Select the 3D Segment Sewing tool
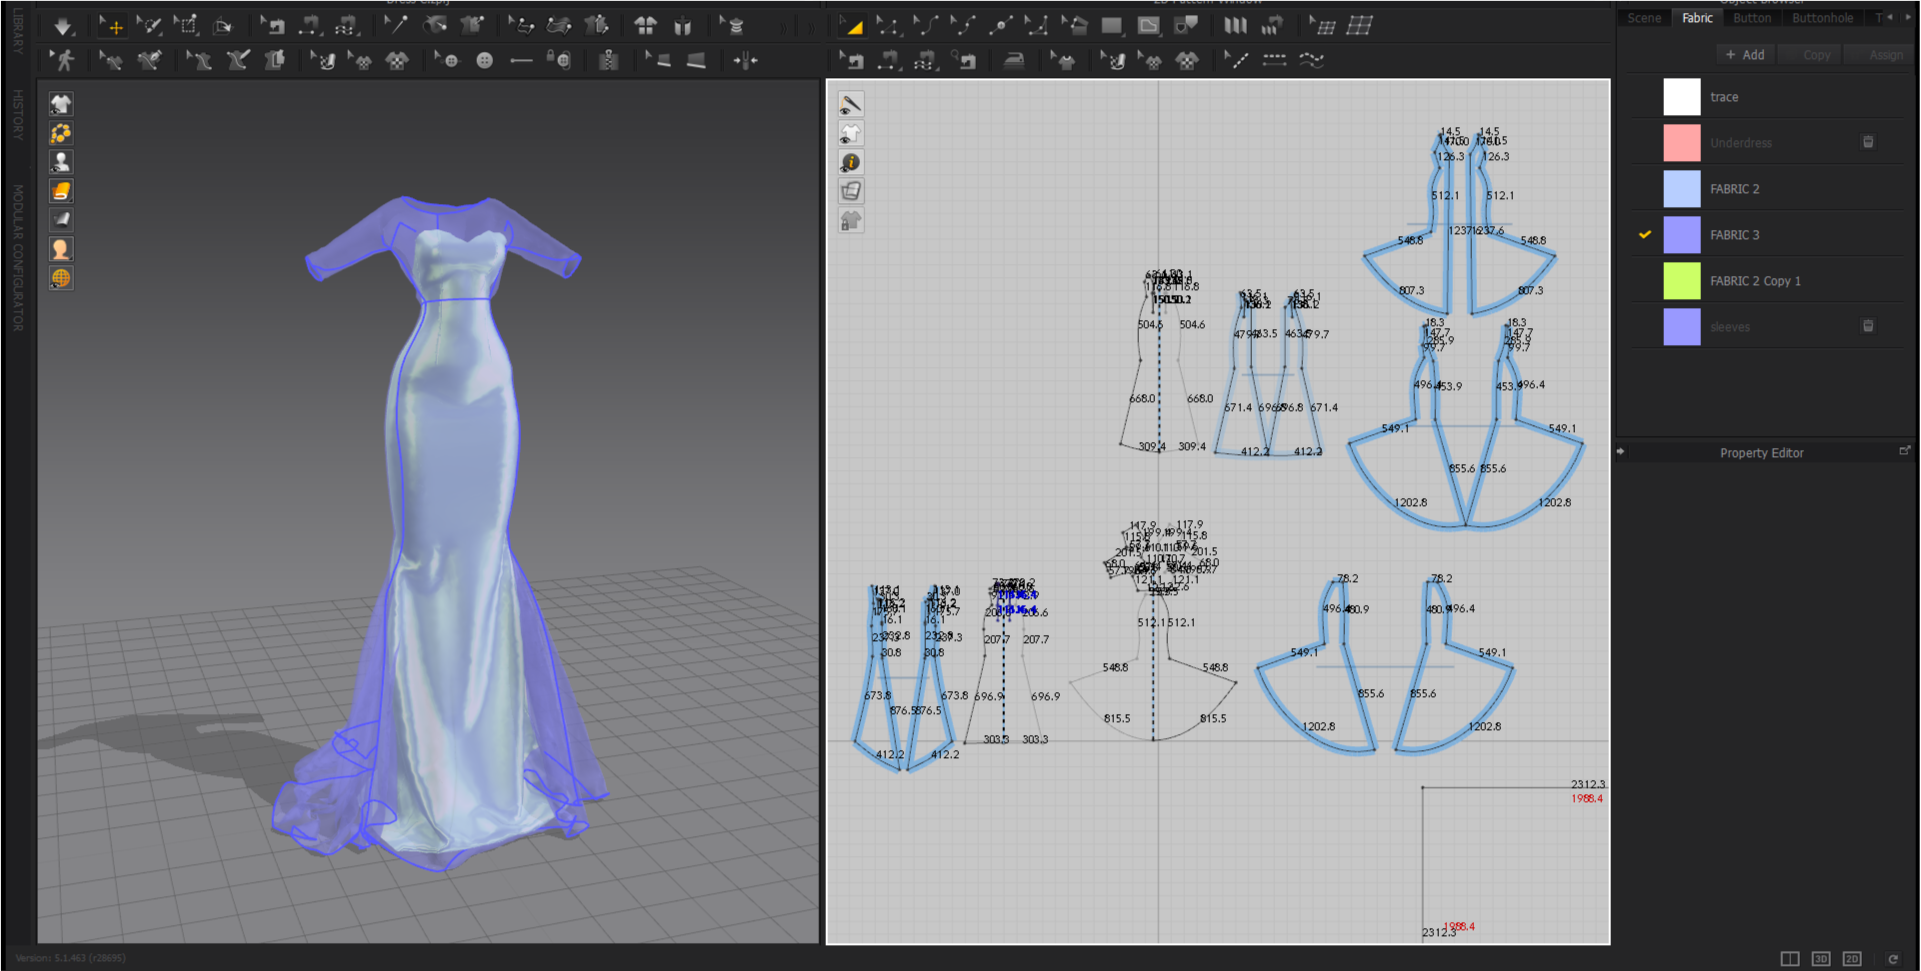 click(x=309, y=27)
